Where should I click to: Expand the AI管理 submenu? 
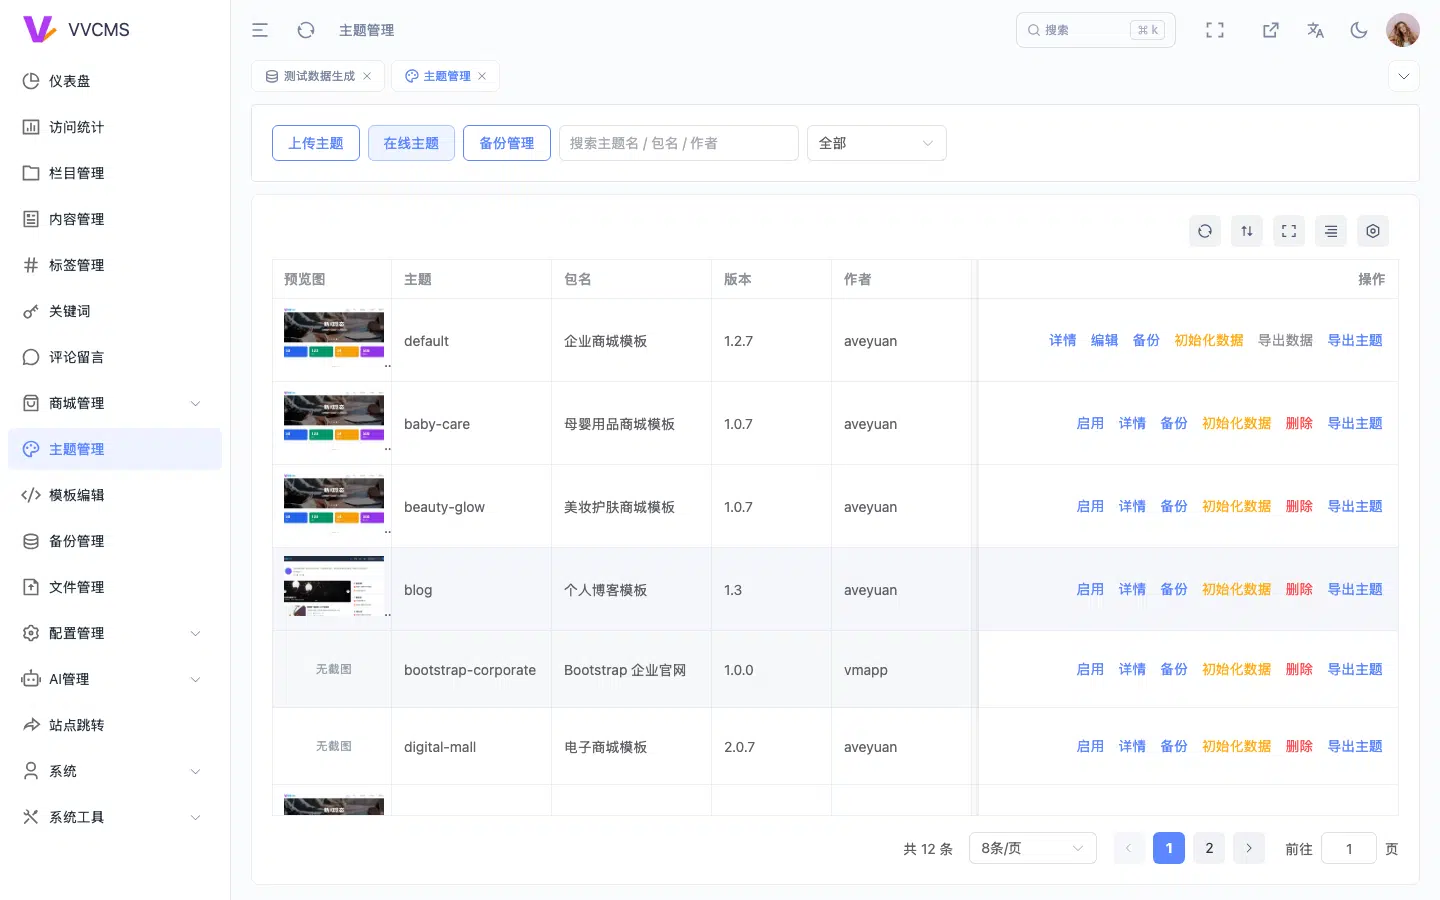point(115,679)
